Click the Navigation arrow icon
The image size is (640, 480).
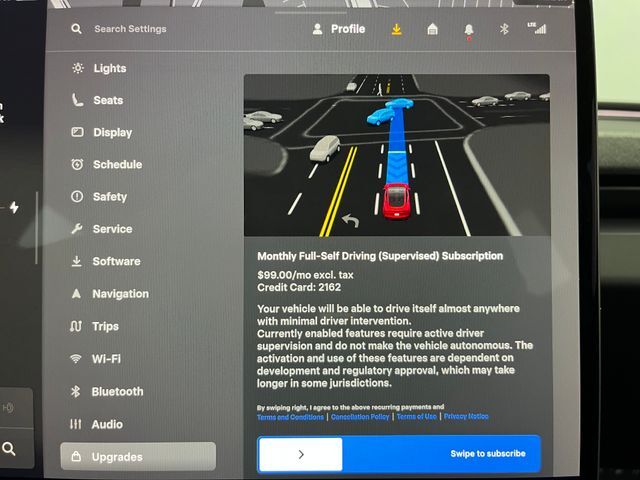click(x=76, y=293)
